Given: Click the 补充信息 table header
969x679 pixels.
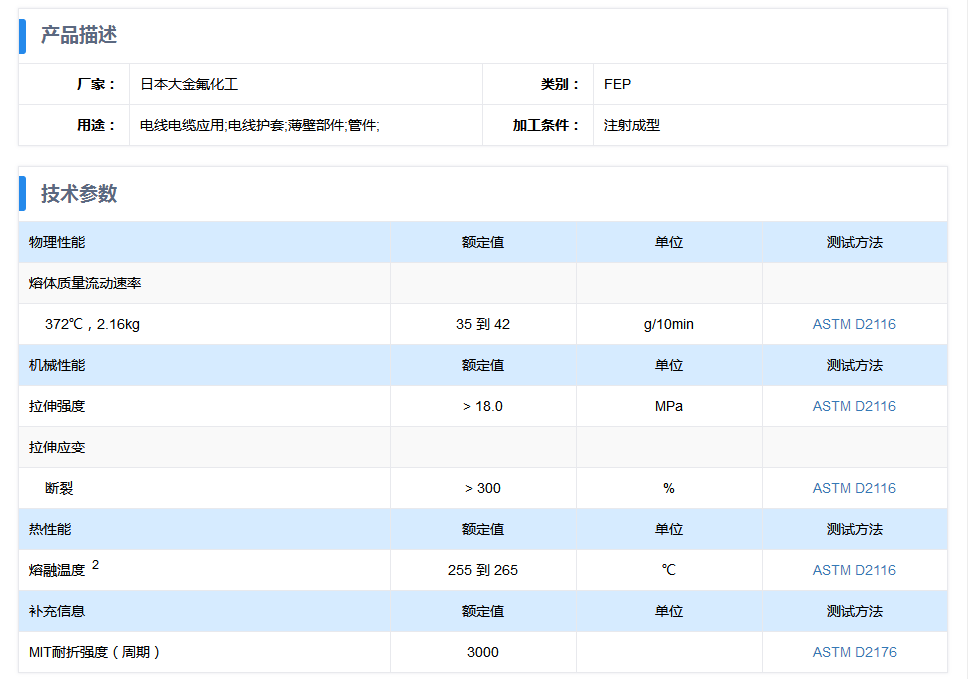Looking at the screenshot, I should pos(57,611).
